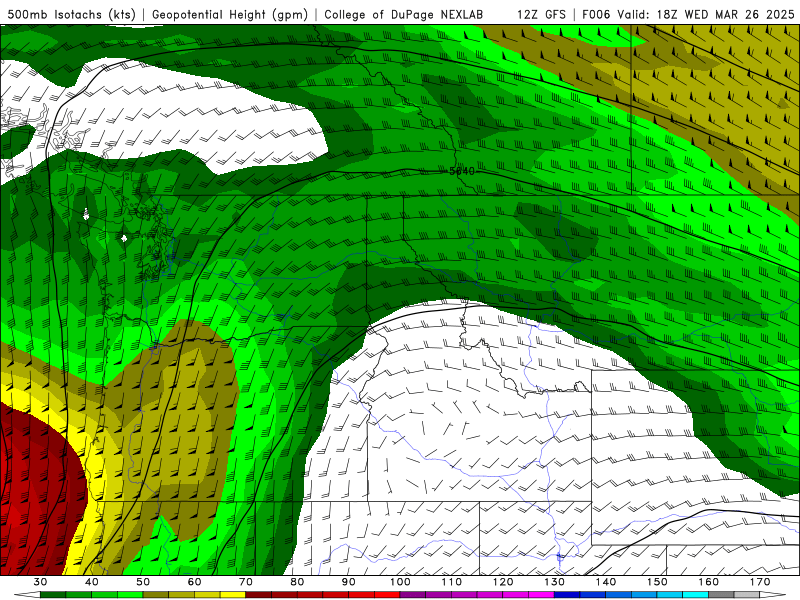Click the '170' color bar label
800x600 pixels.
pyautogui.click(x=760, y=582)
